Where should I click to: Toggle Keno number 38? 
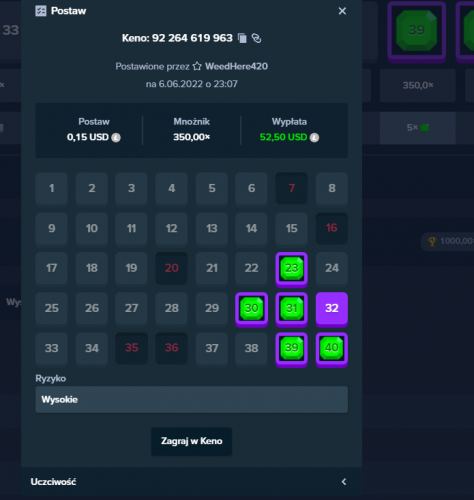coord(252,348)
